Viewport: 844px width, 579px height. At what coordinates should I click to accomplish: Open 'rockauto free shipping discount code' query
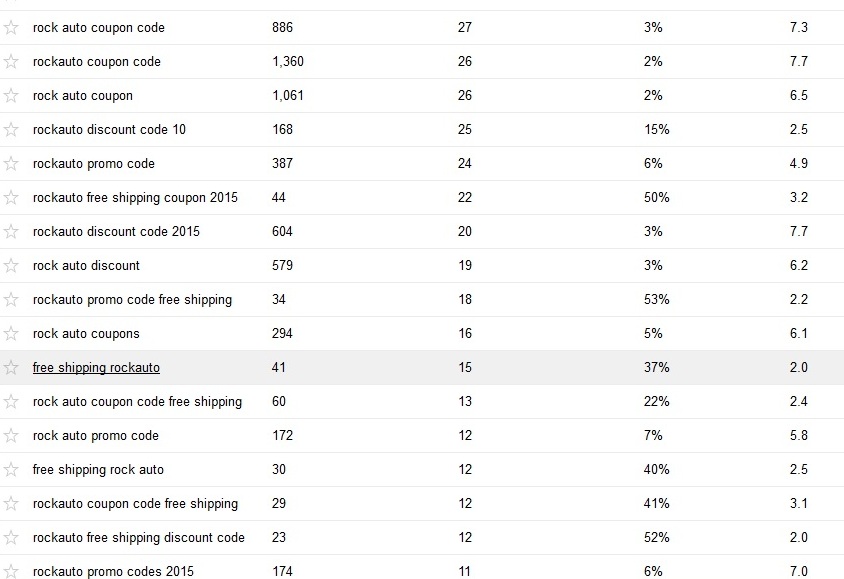tap(138, 538)
